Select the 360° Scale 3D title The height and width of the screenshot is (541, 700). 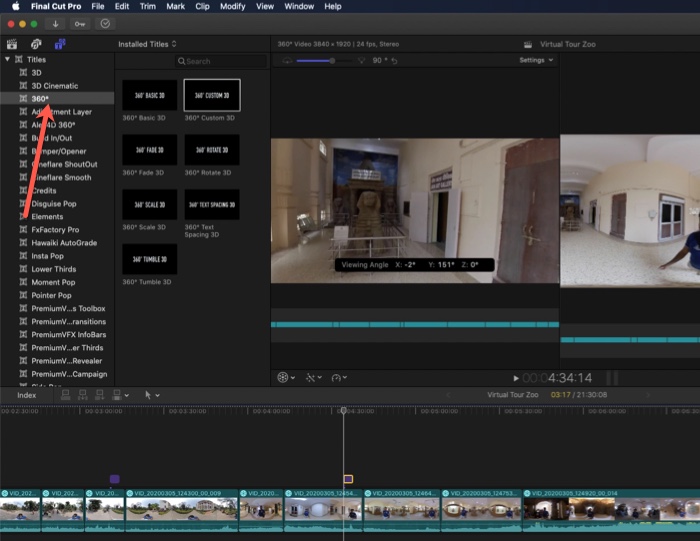click(150, 204)
